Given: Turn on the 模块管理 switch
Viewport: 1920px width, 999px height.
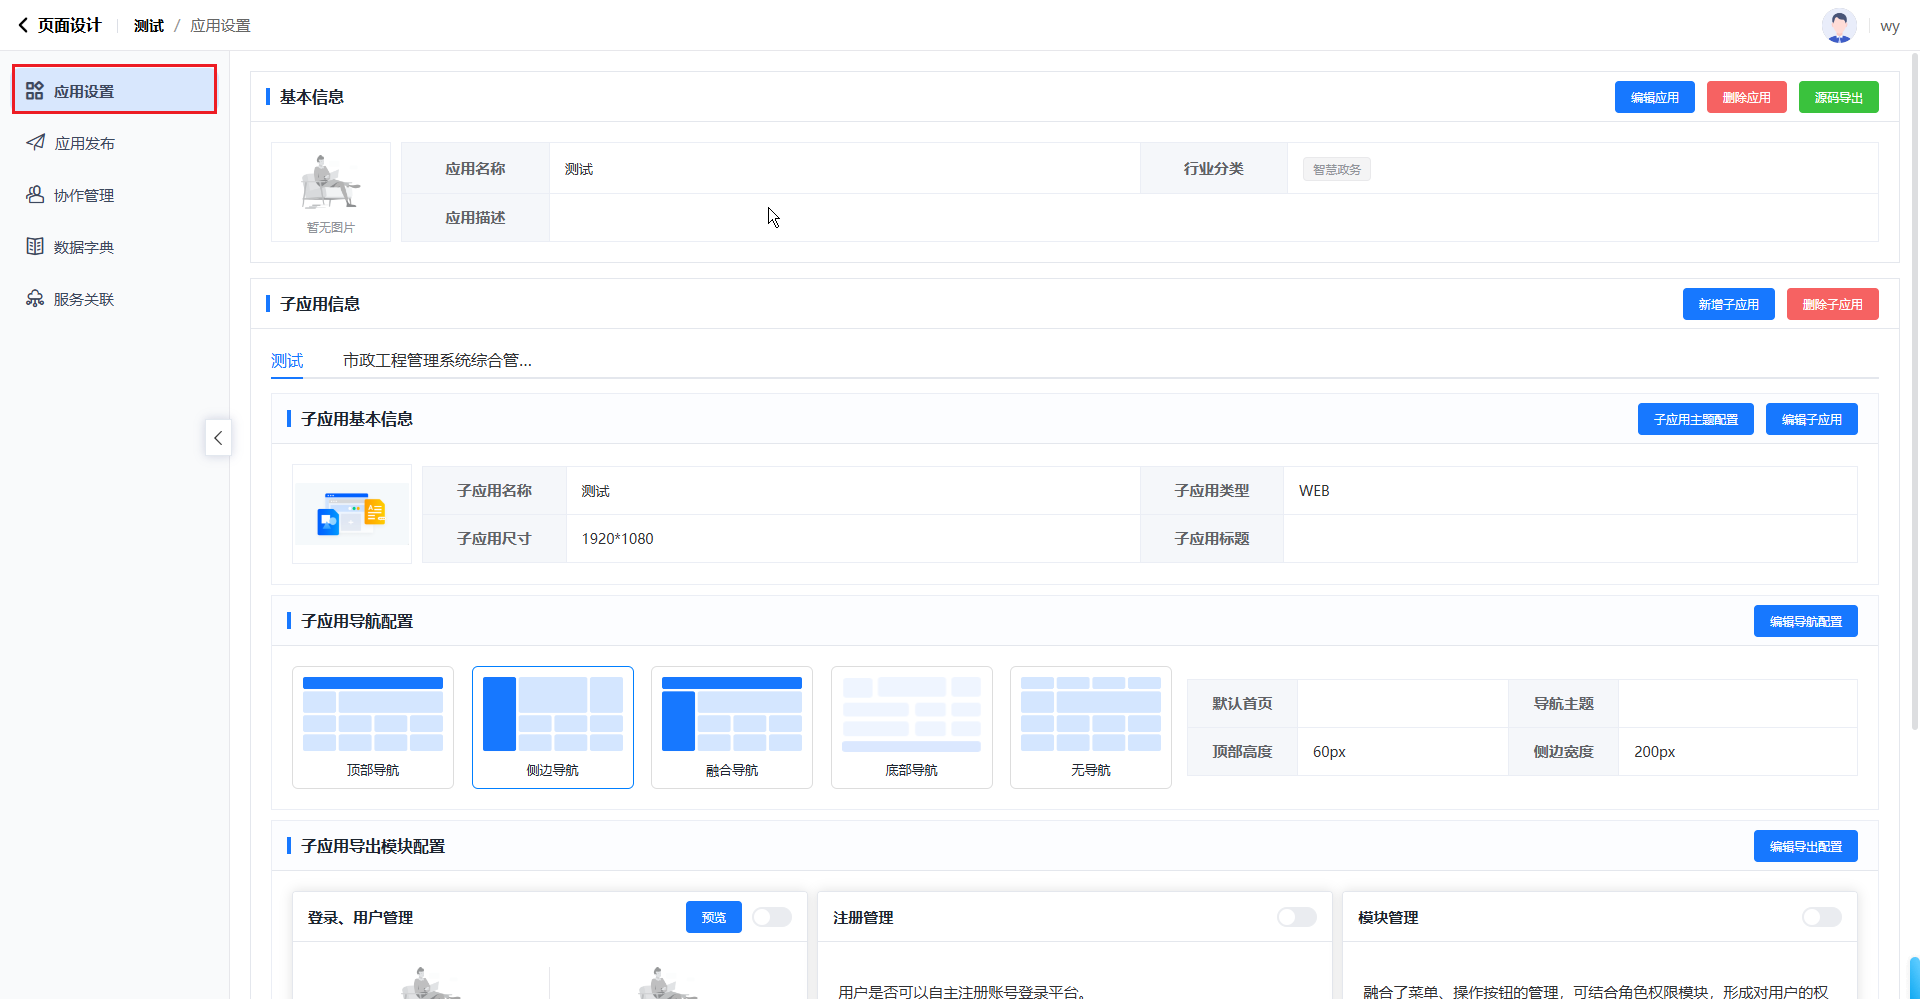Looking at the screenshot, I should tap(1821, 917).
